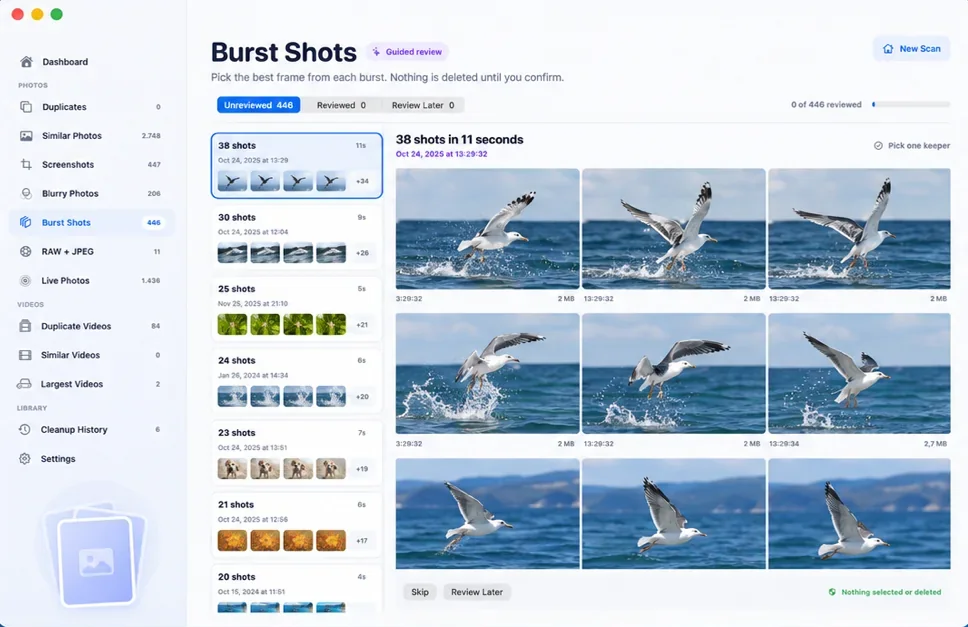The height and width of the screenshot is (627, 968).
Task: Click the +26 badge in 30 shots
Action: coord(362,253)
